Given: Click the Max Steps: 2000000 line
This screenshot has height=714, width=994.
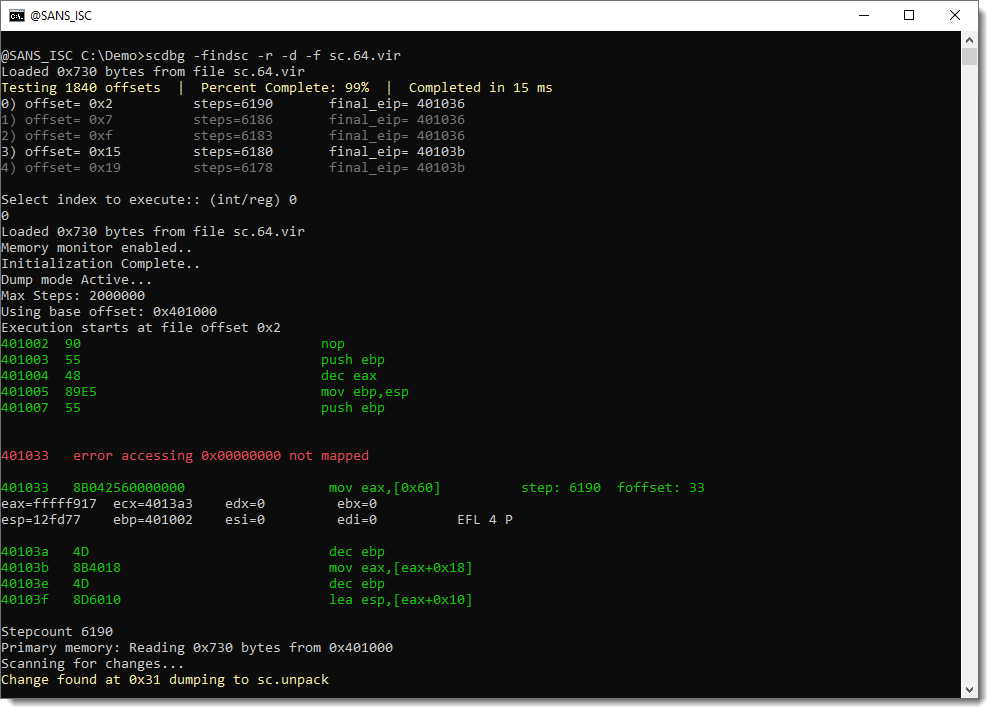Looking at the screenshot, I should (73, 296).
